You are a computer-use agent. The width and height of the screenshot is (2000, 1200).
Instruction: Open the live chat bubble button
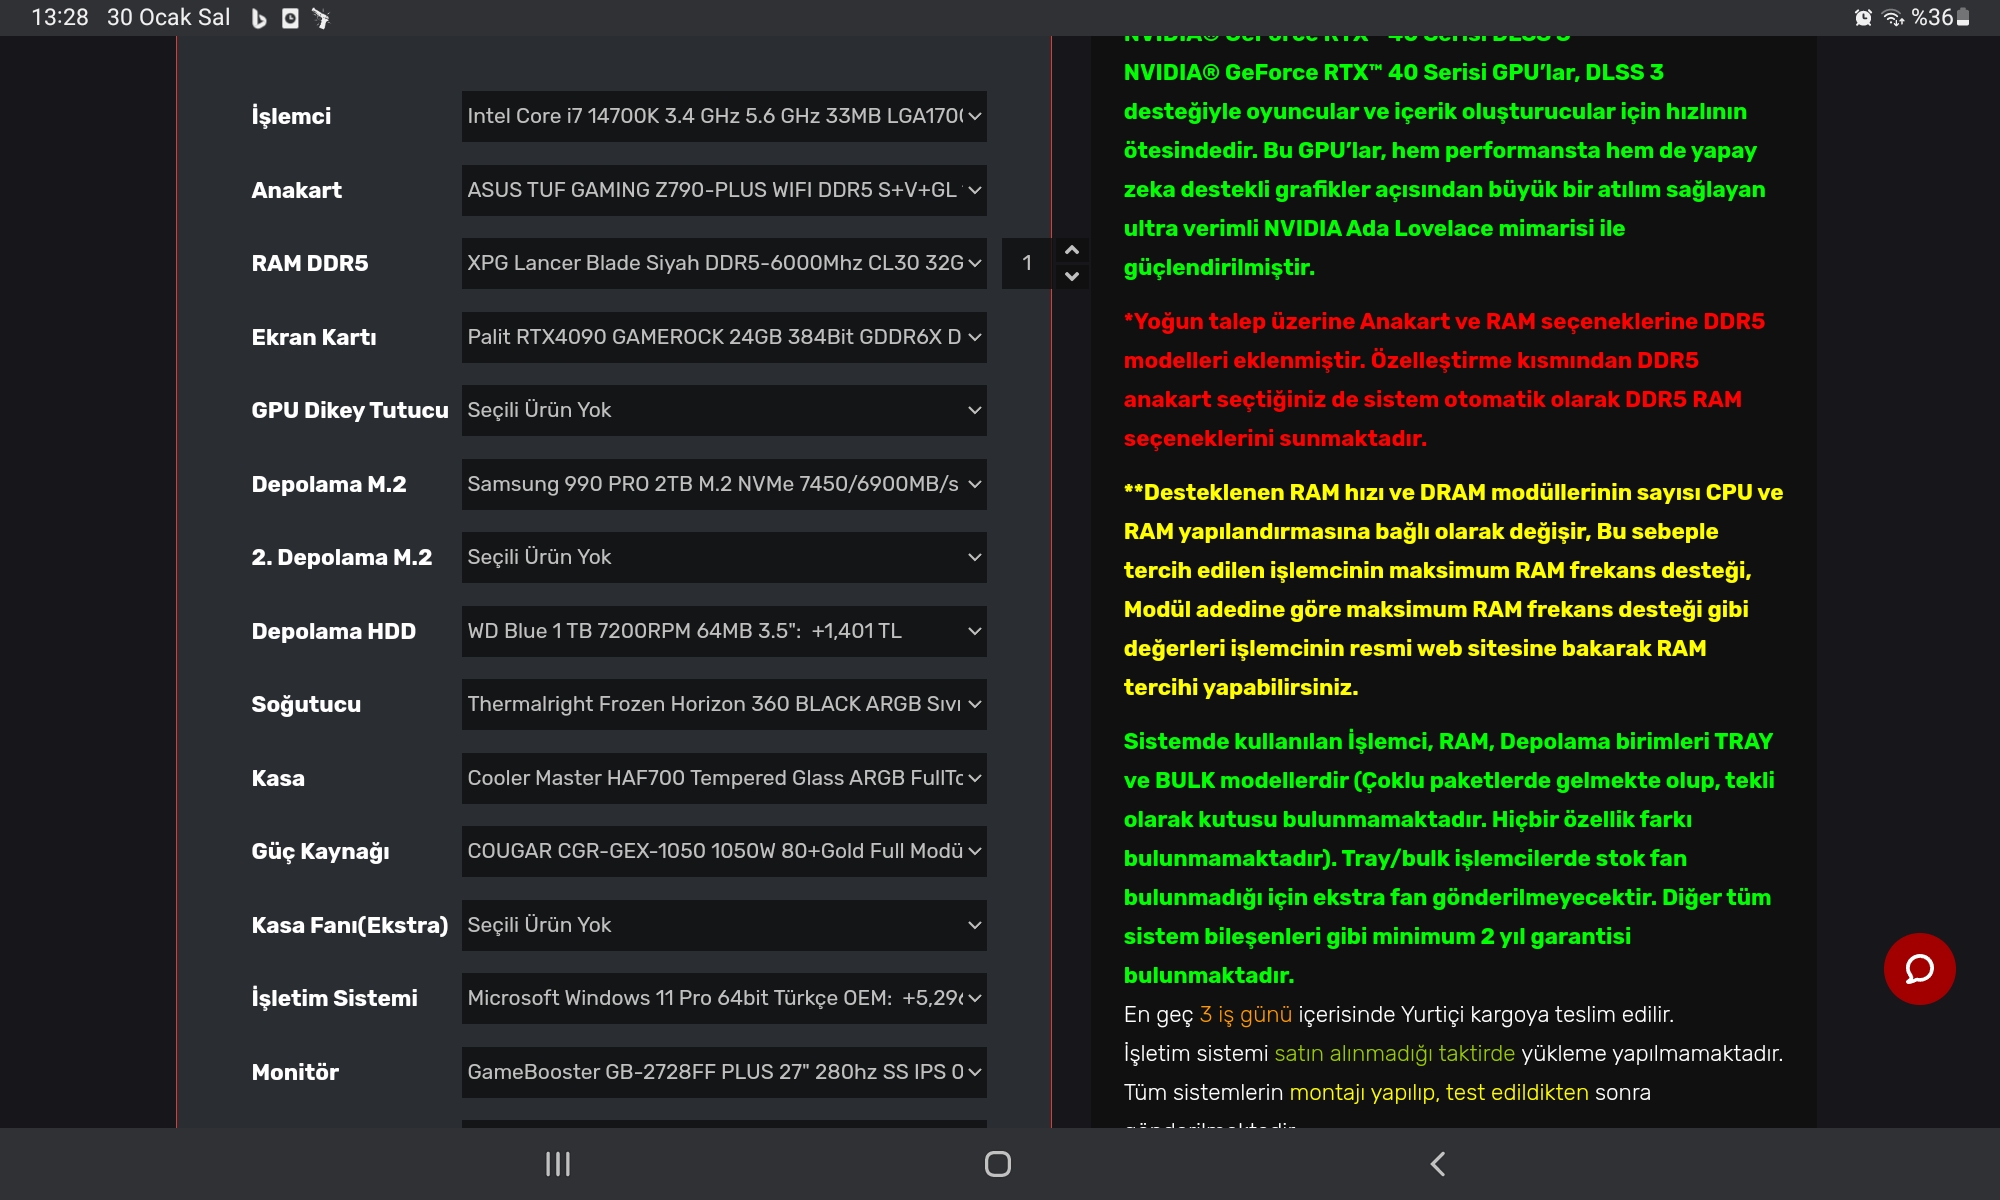point(1919,968)
